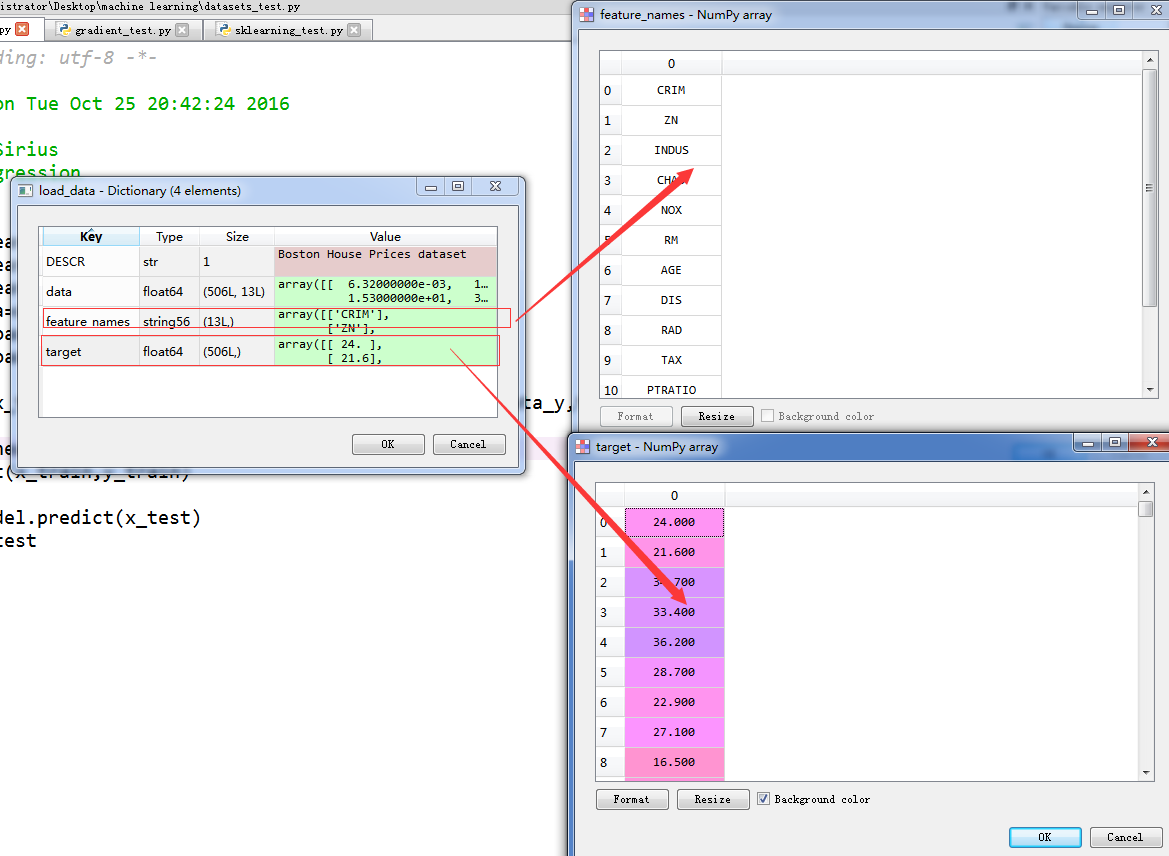Screen dimensions: 1169x856
Task: Click Python file icon on gradient_test.py tab
Action: click(x=65, y=30)
